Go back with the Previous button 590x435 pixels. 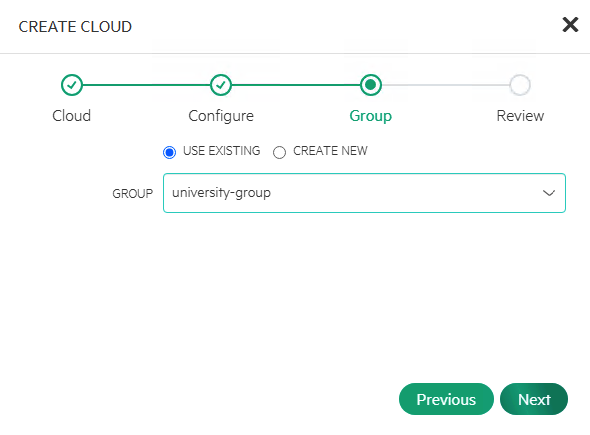coord(446,399)
